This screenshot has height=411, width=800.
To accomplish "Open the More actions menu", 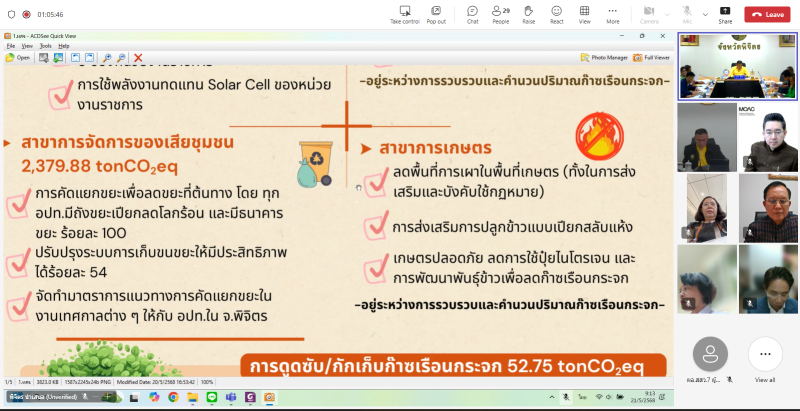I will coord(612,13).
